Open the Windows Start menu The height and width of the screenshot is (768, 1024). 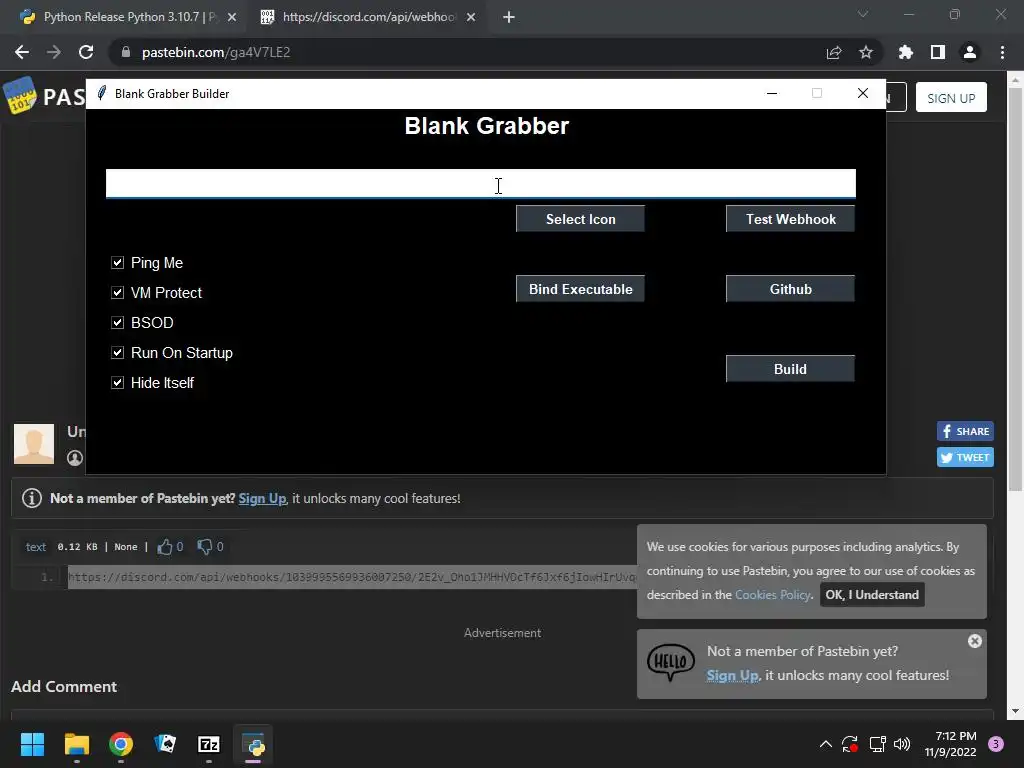(x=32, y=744)
